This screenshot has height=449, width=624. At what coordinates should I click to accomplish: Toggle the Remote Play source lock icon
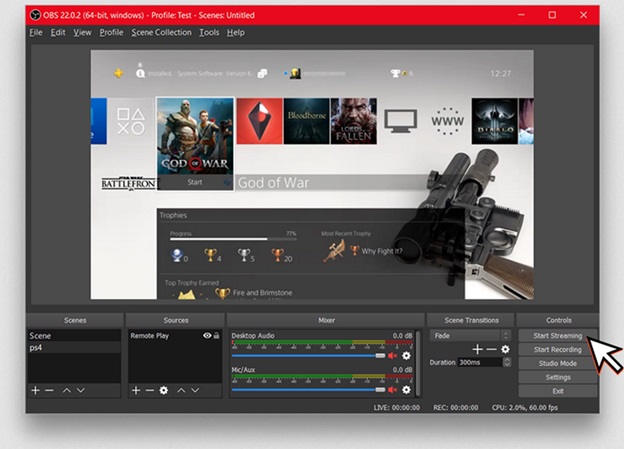pyautogui.click(x=216, y=336)
